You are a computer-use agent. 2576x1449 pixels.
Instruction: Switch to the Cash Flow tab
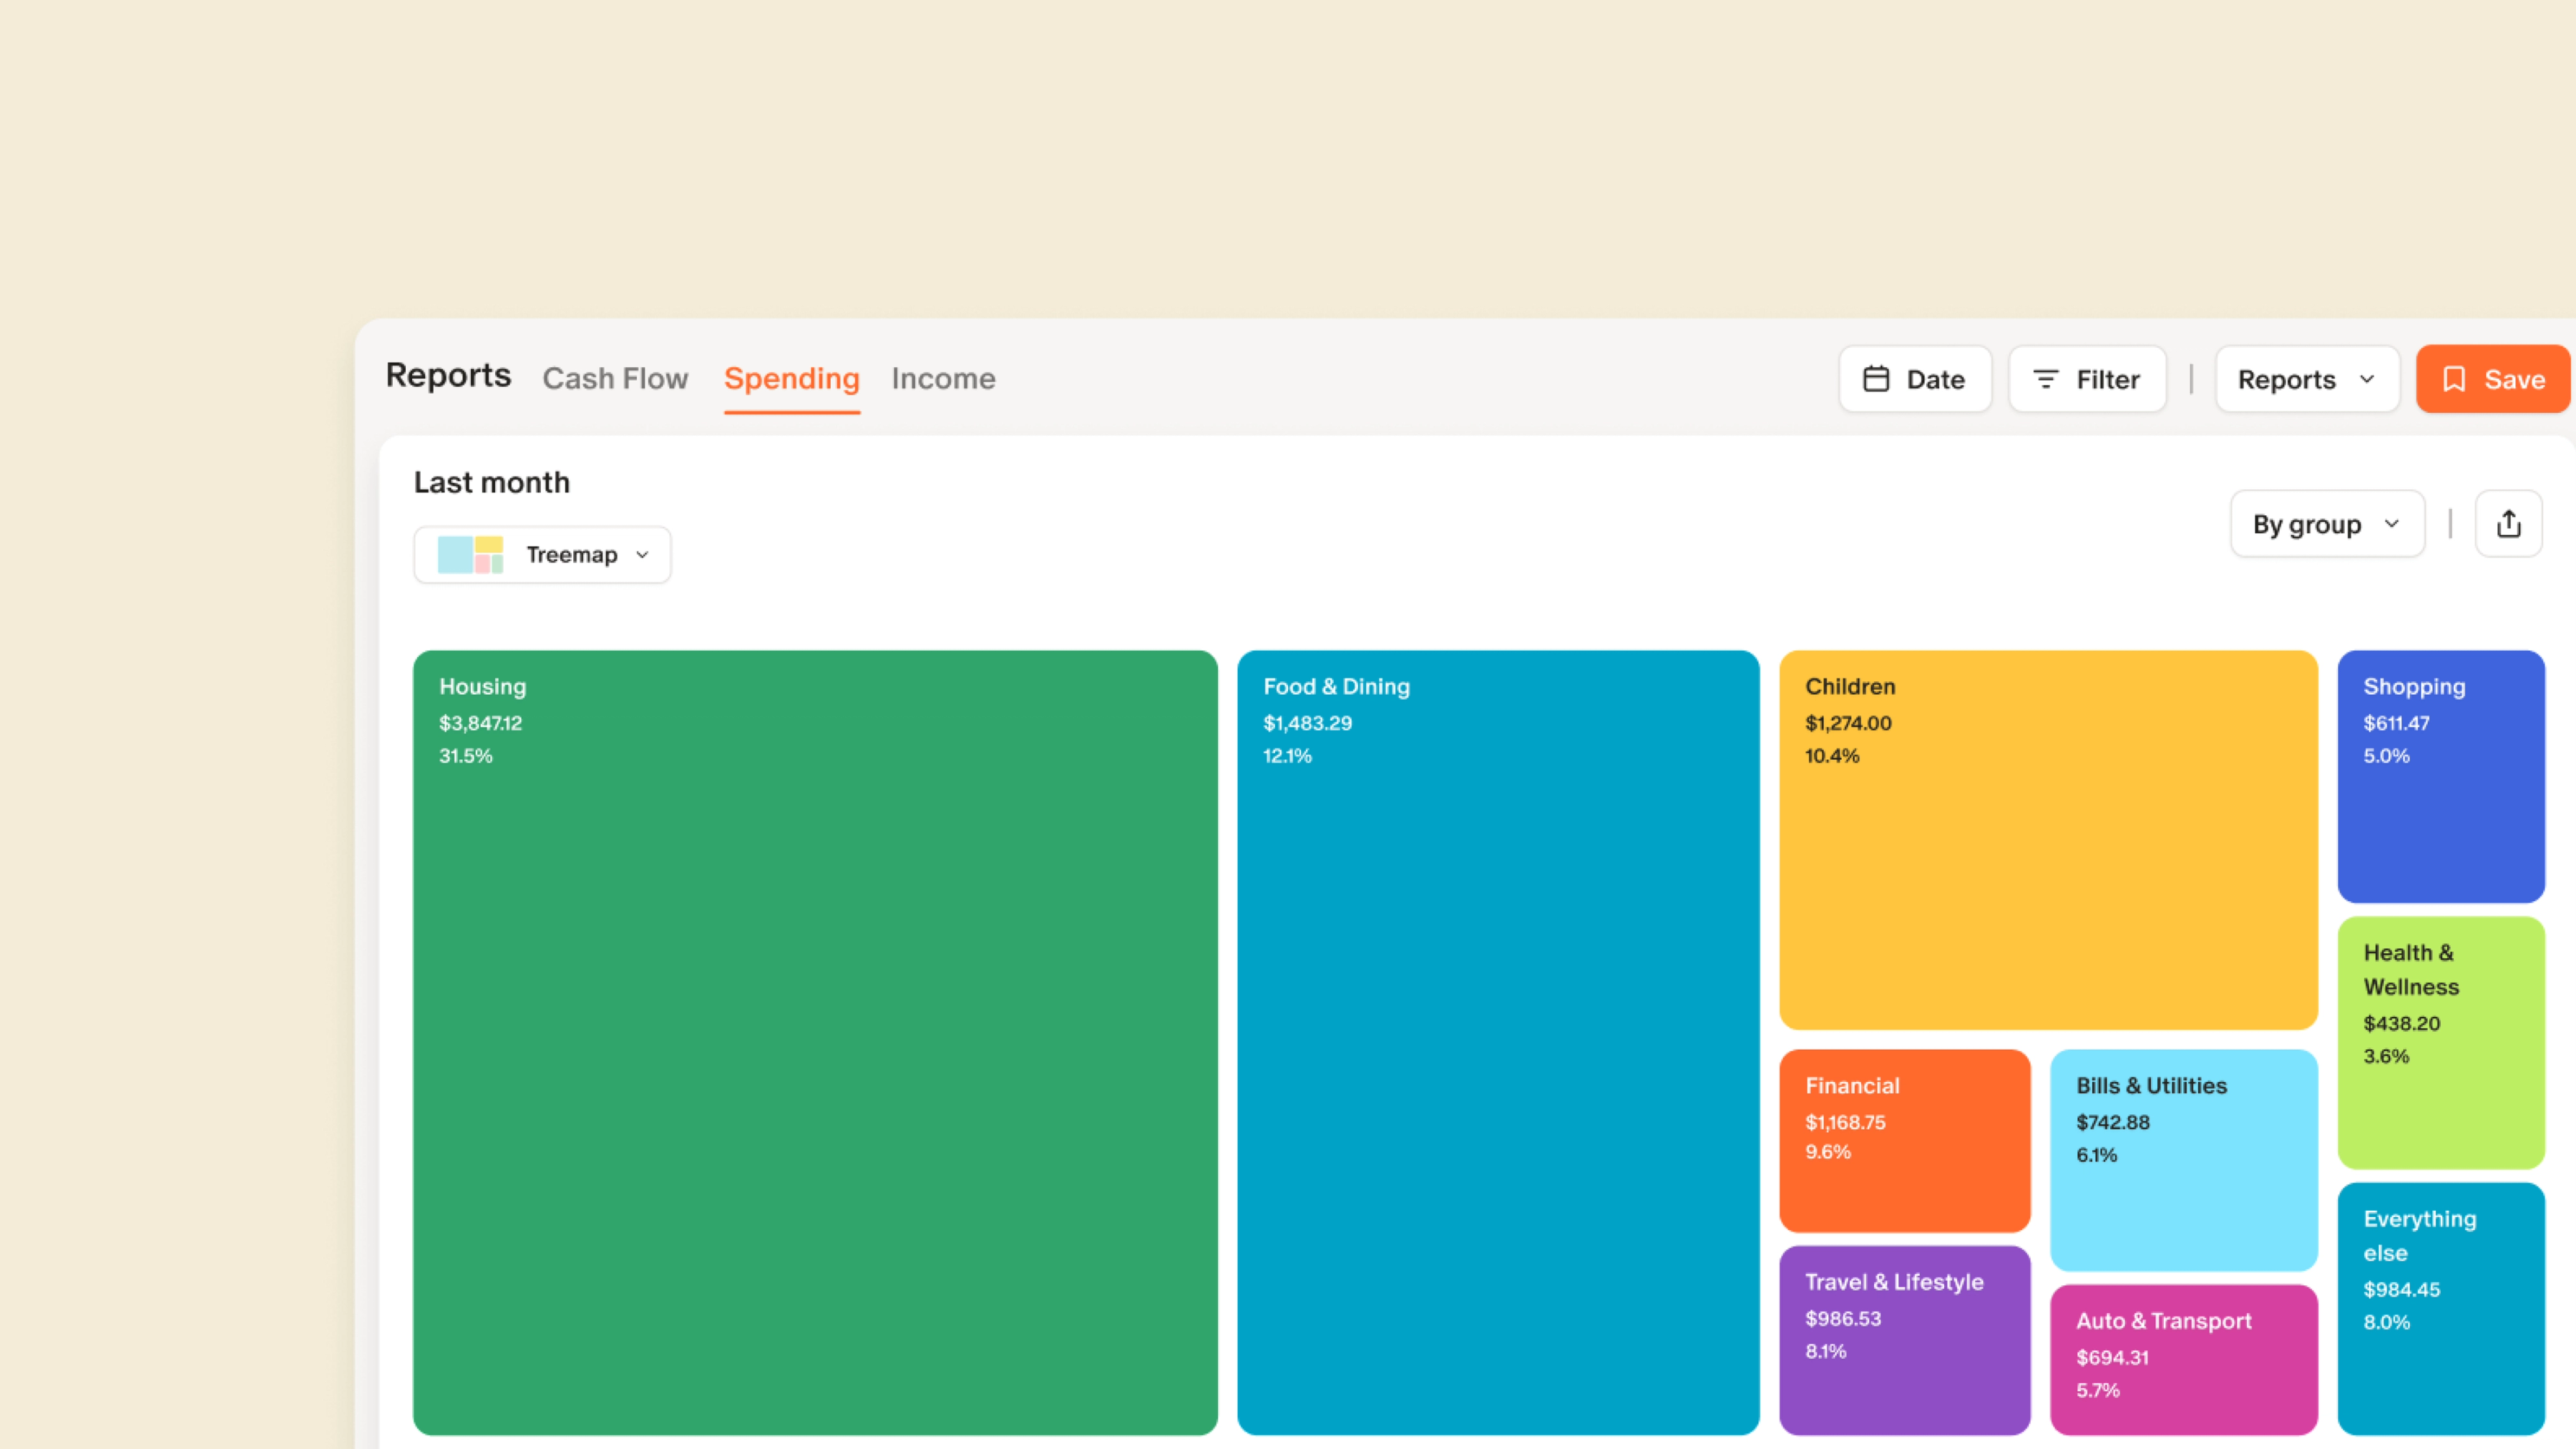click(x=615, y=379)
